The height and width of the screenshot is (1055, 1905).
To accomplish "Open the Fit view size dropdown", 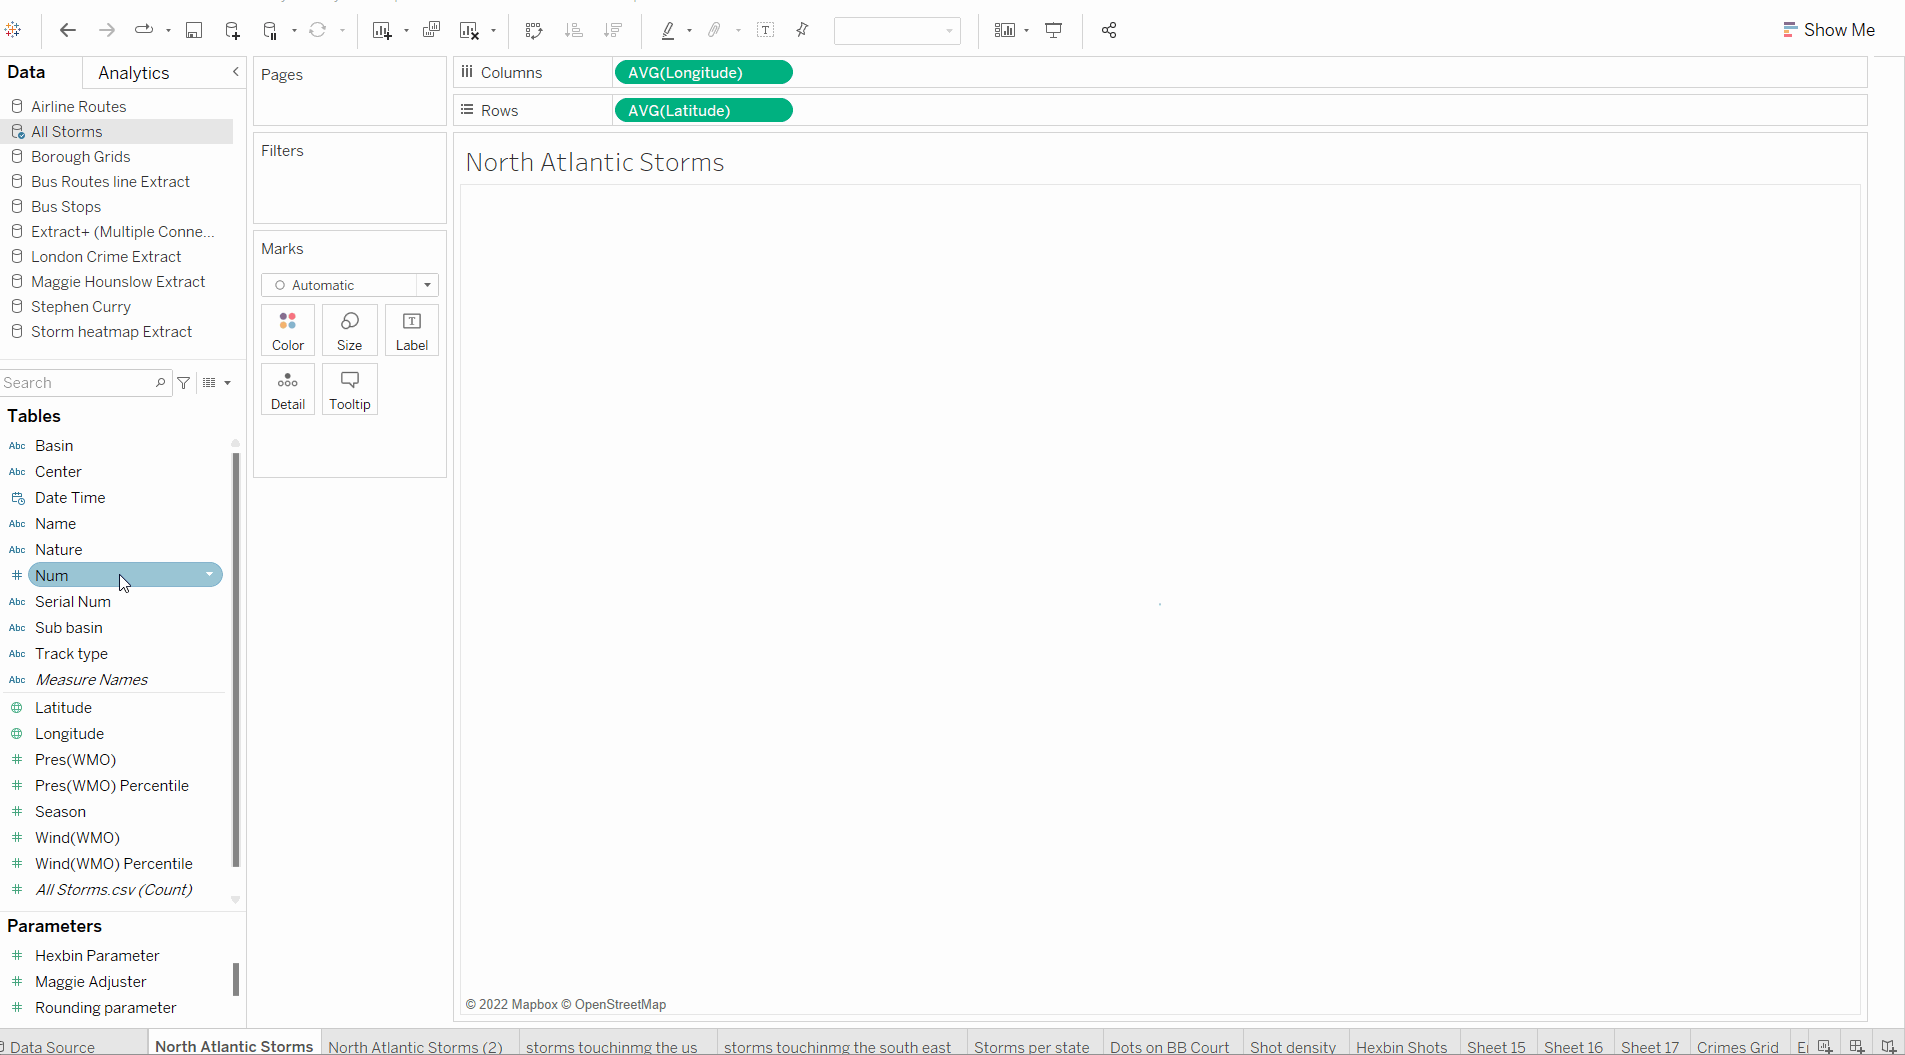I will [x=897, y=31].
